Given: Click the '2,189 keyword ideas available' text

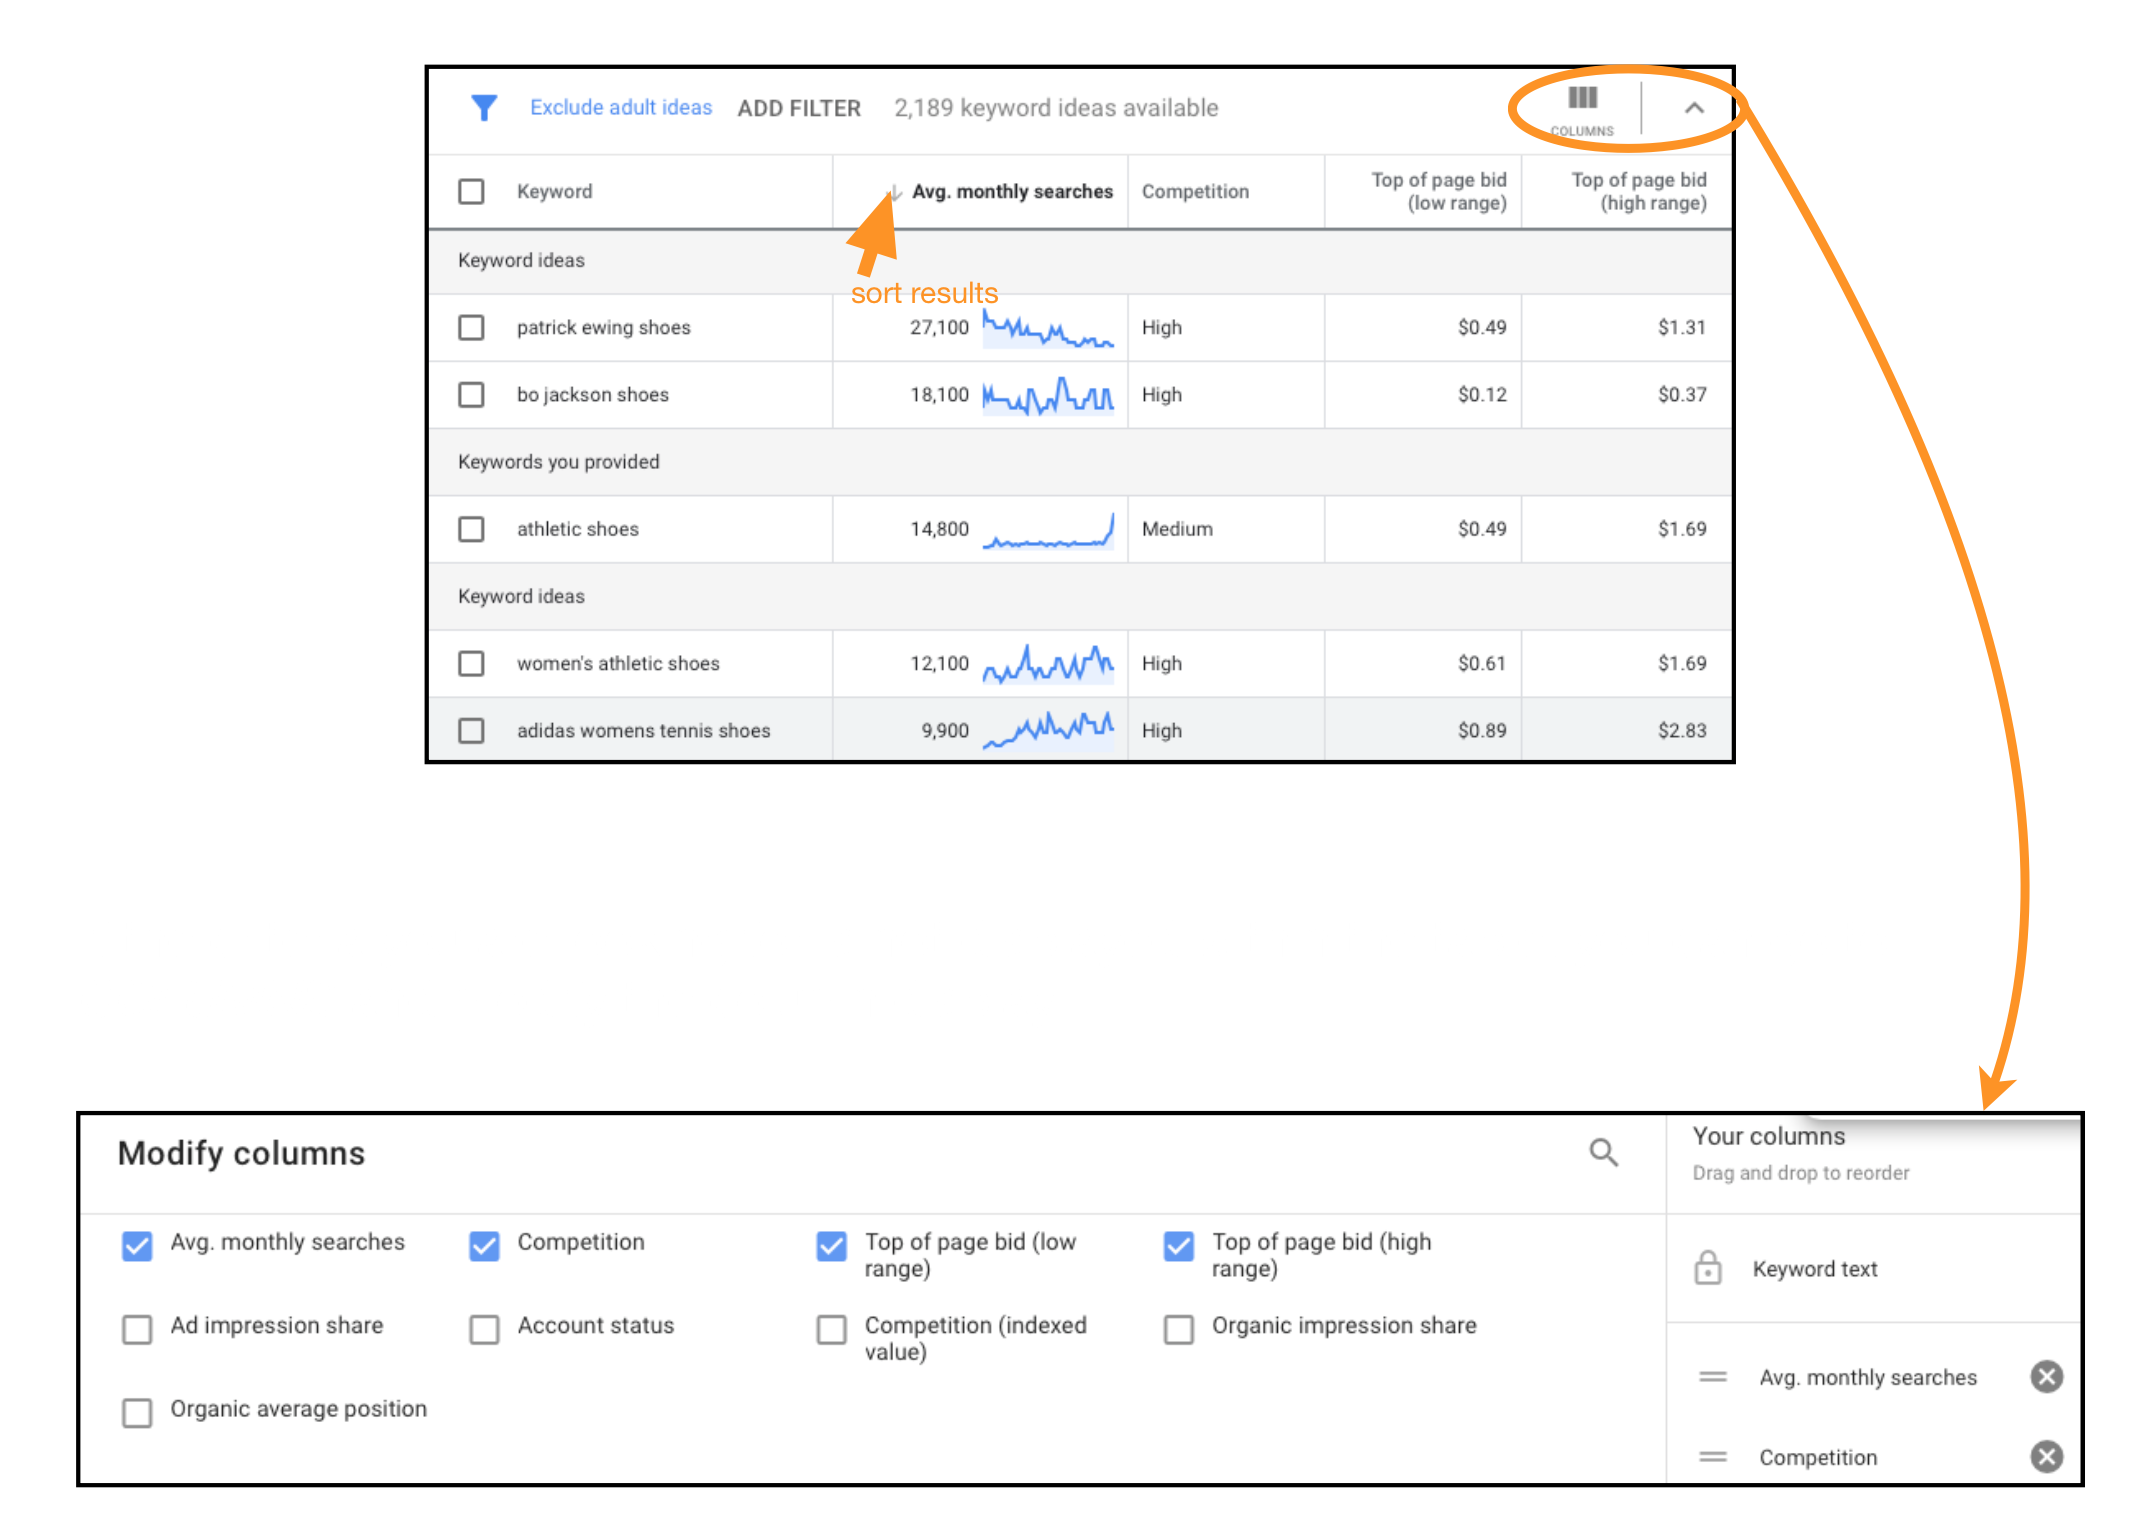Looking at the screenshot, I should click(x=1056, y=108).
